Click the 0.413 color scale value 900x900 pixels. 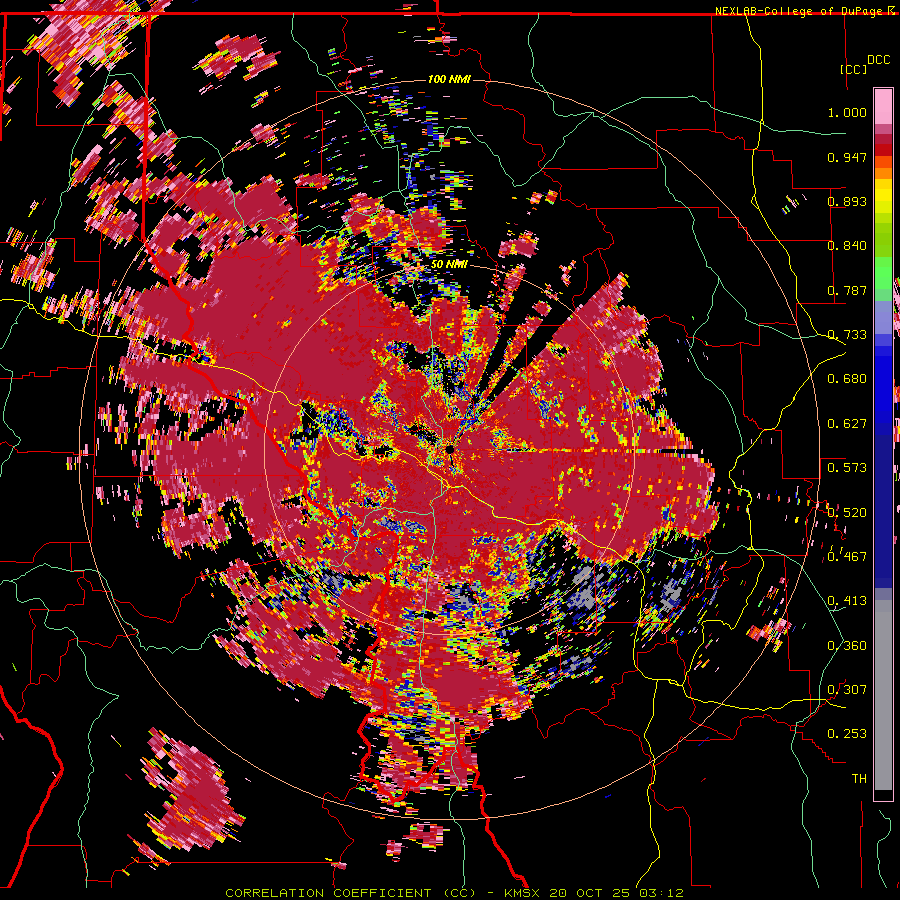pyautogui.click(x=847, y=601)
